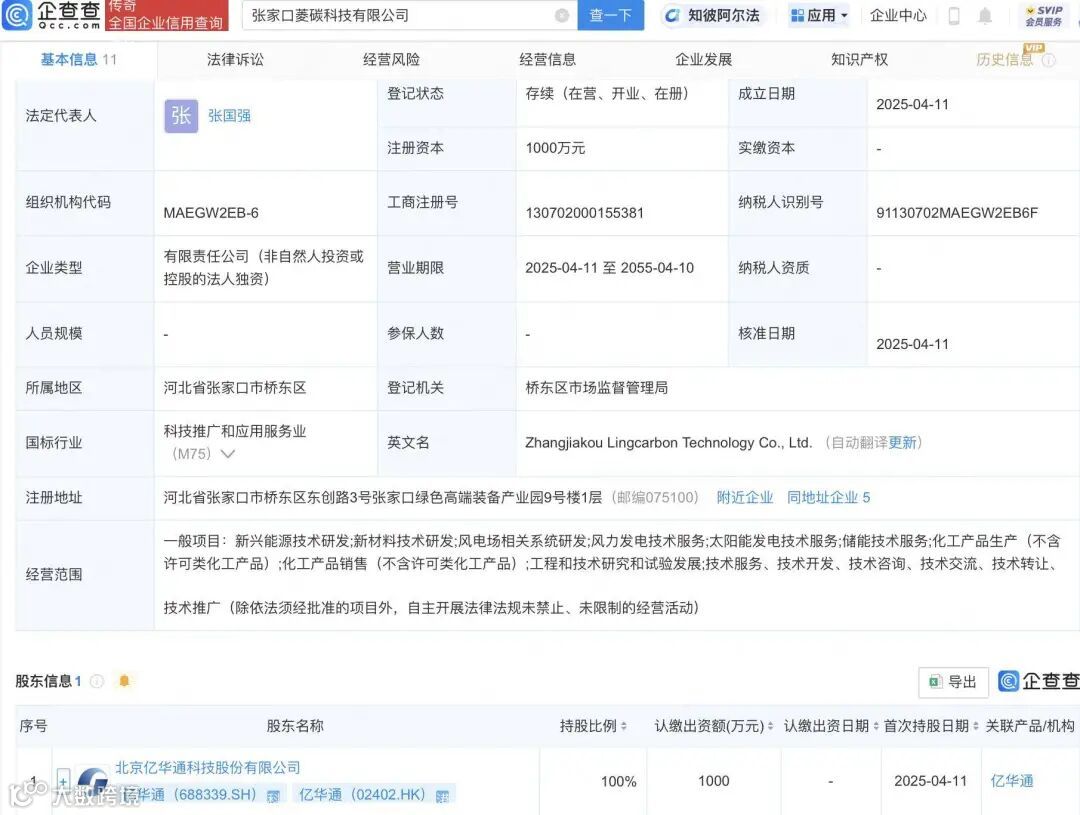Select the 桥东区市场监督管理局 registration authority

pos(596,388)
